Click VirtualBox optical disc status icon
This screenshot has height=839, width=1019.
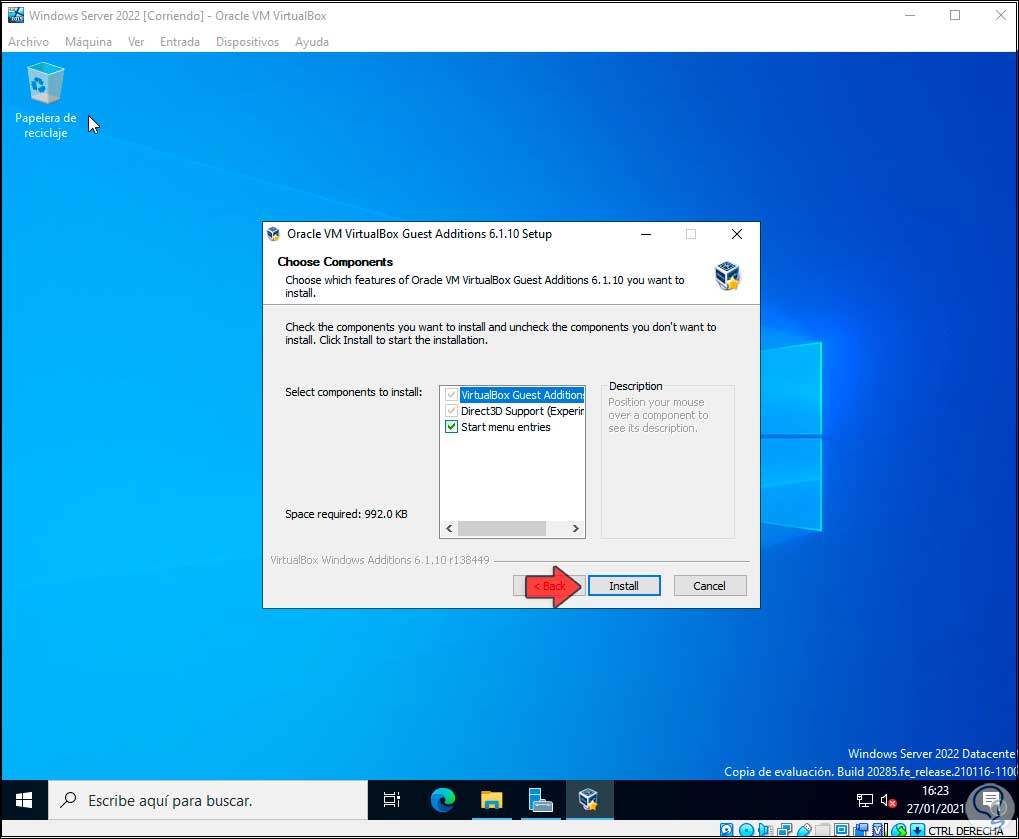tap(747, 830)
